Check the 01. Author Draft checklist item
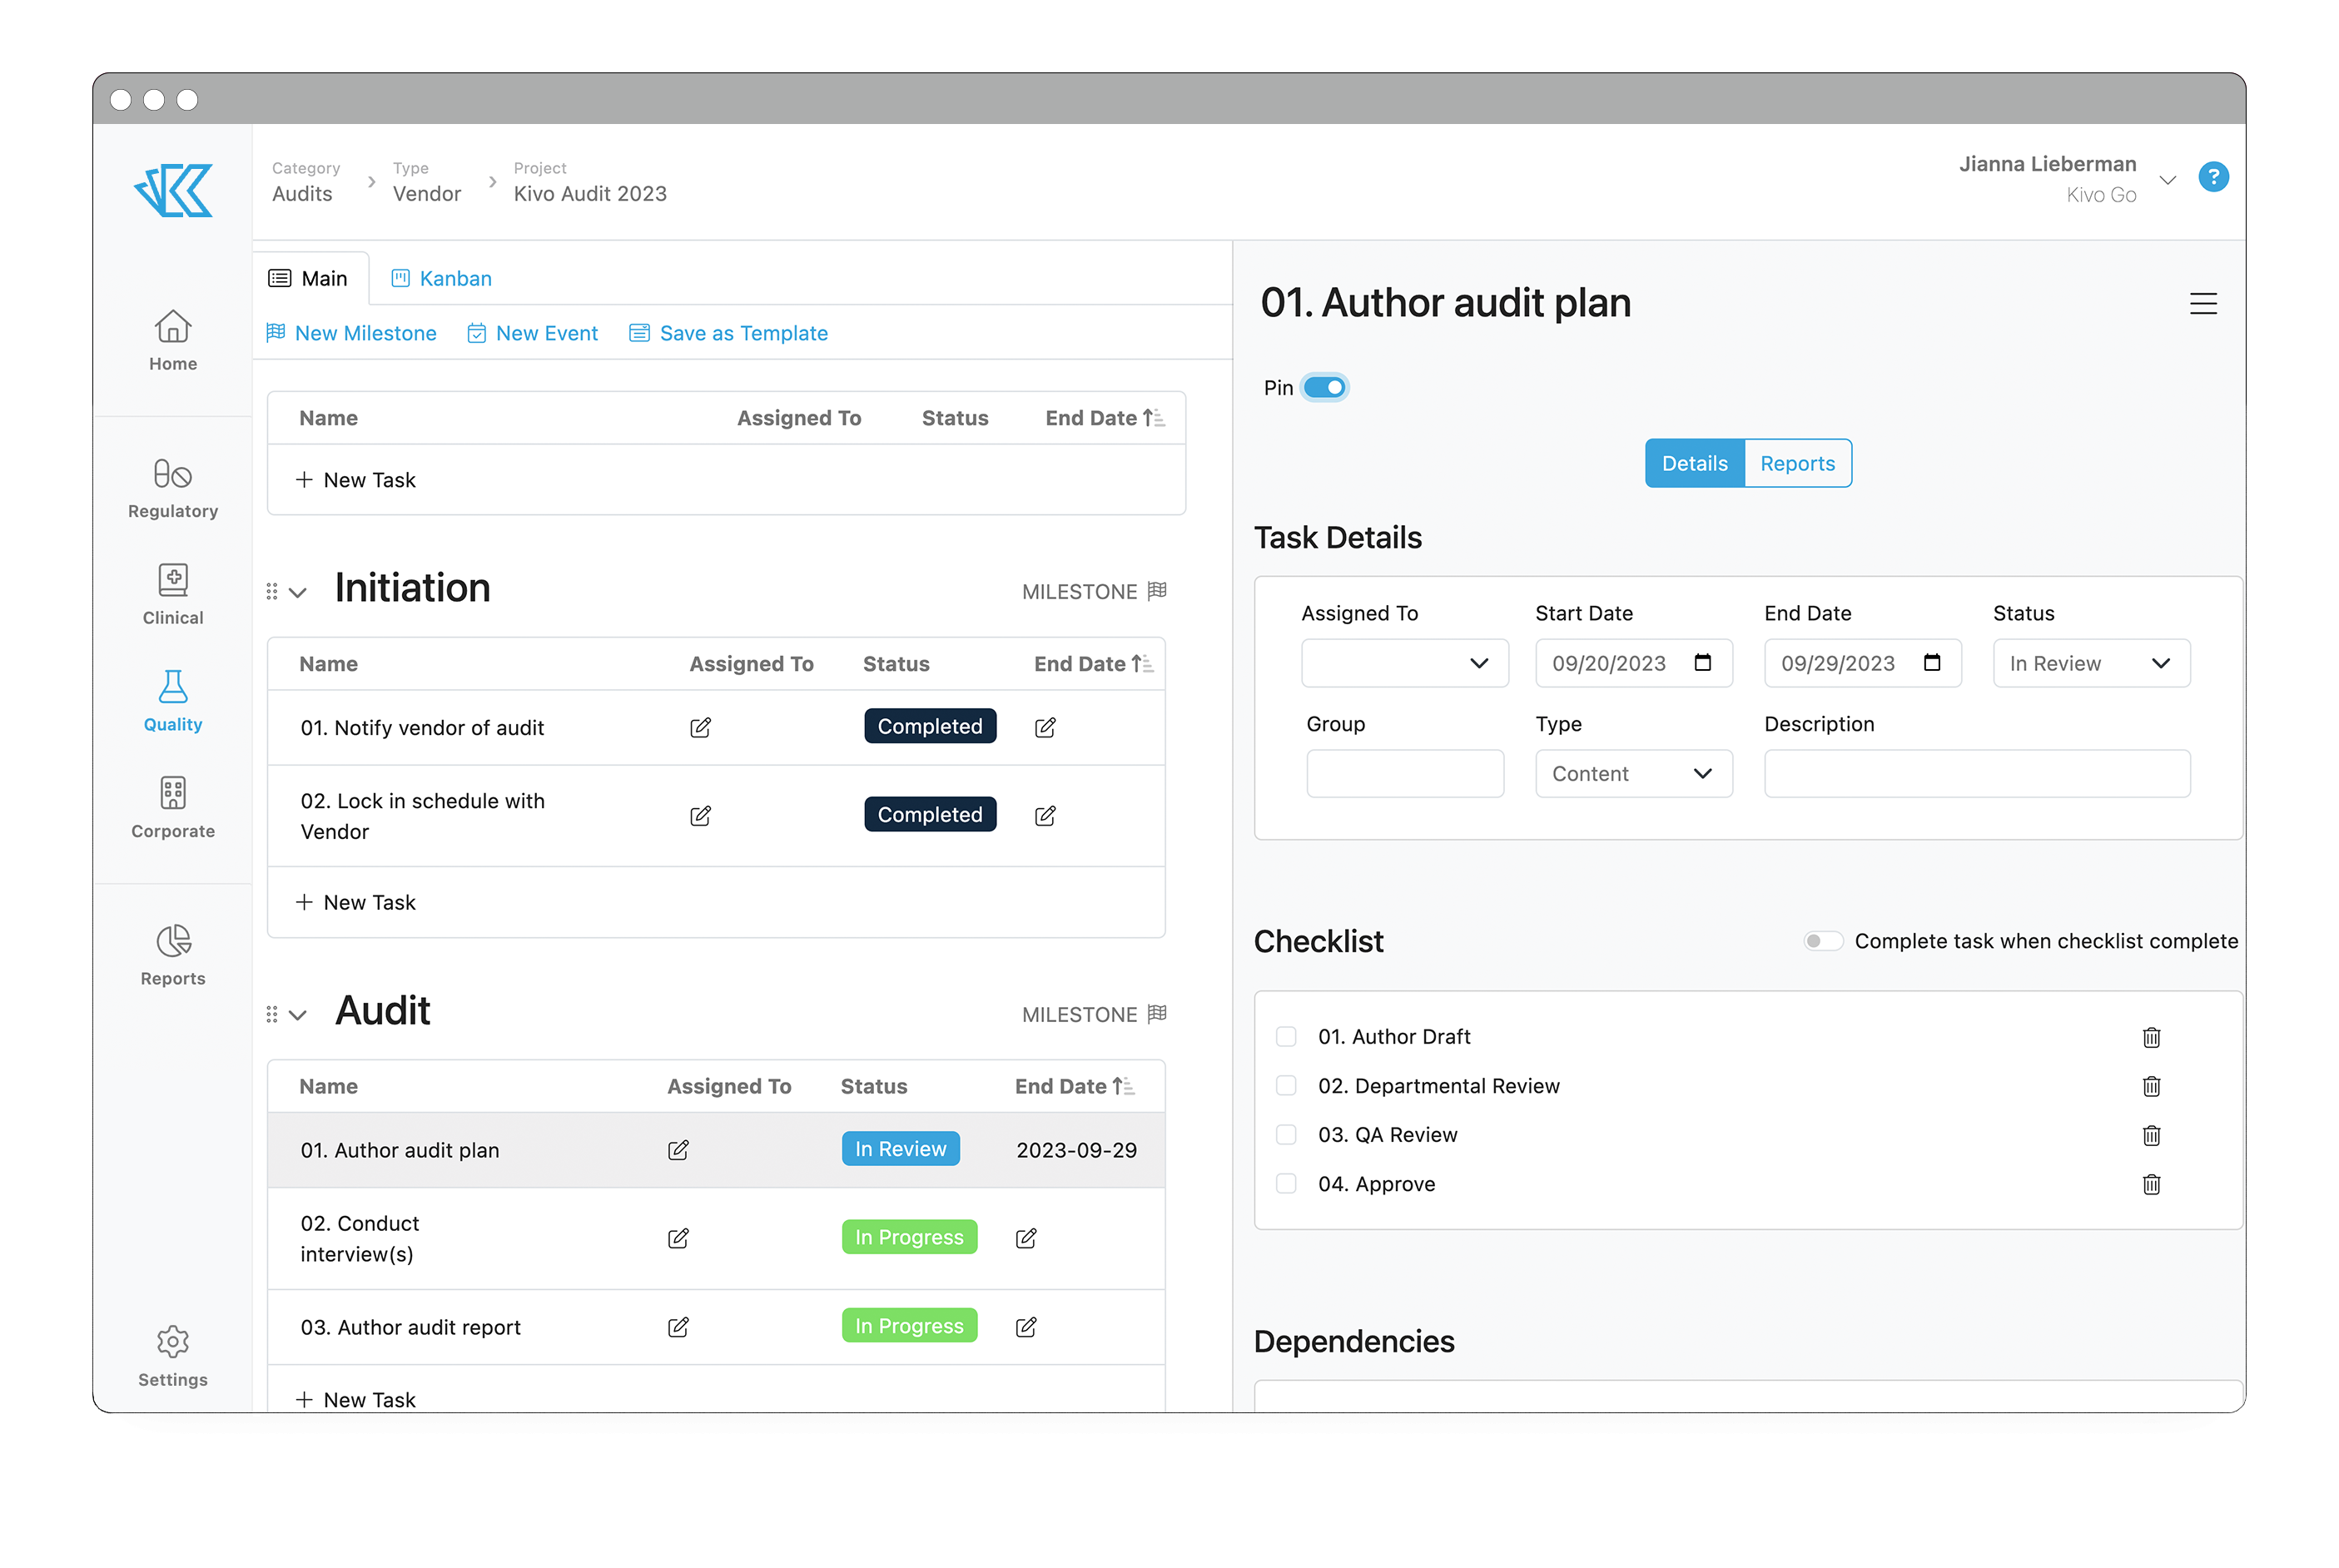 point(1286,1036)
